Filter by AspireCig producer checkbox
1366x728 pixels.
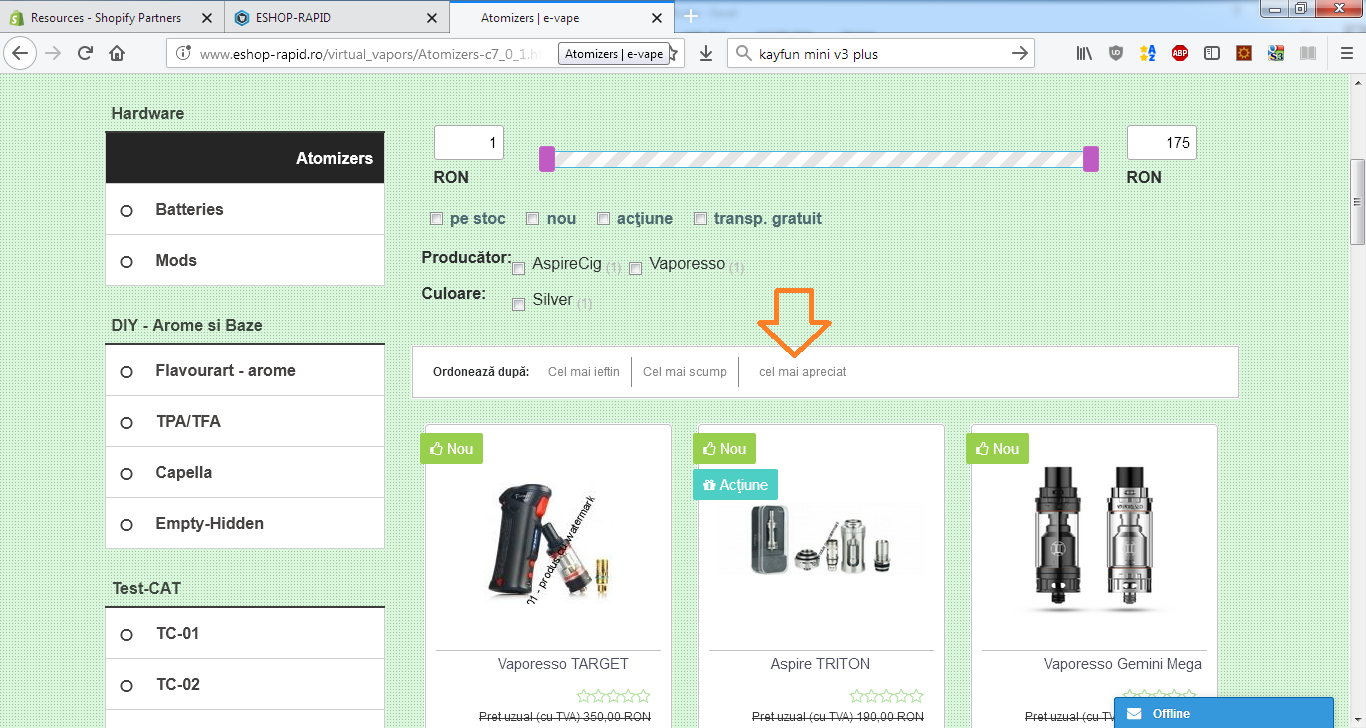518,269
